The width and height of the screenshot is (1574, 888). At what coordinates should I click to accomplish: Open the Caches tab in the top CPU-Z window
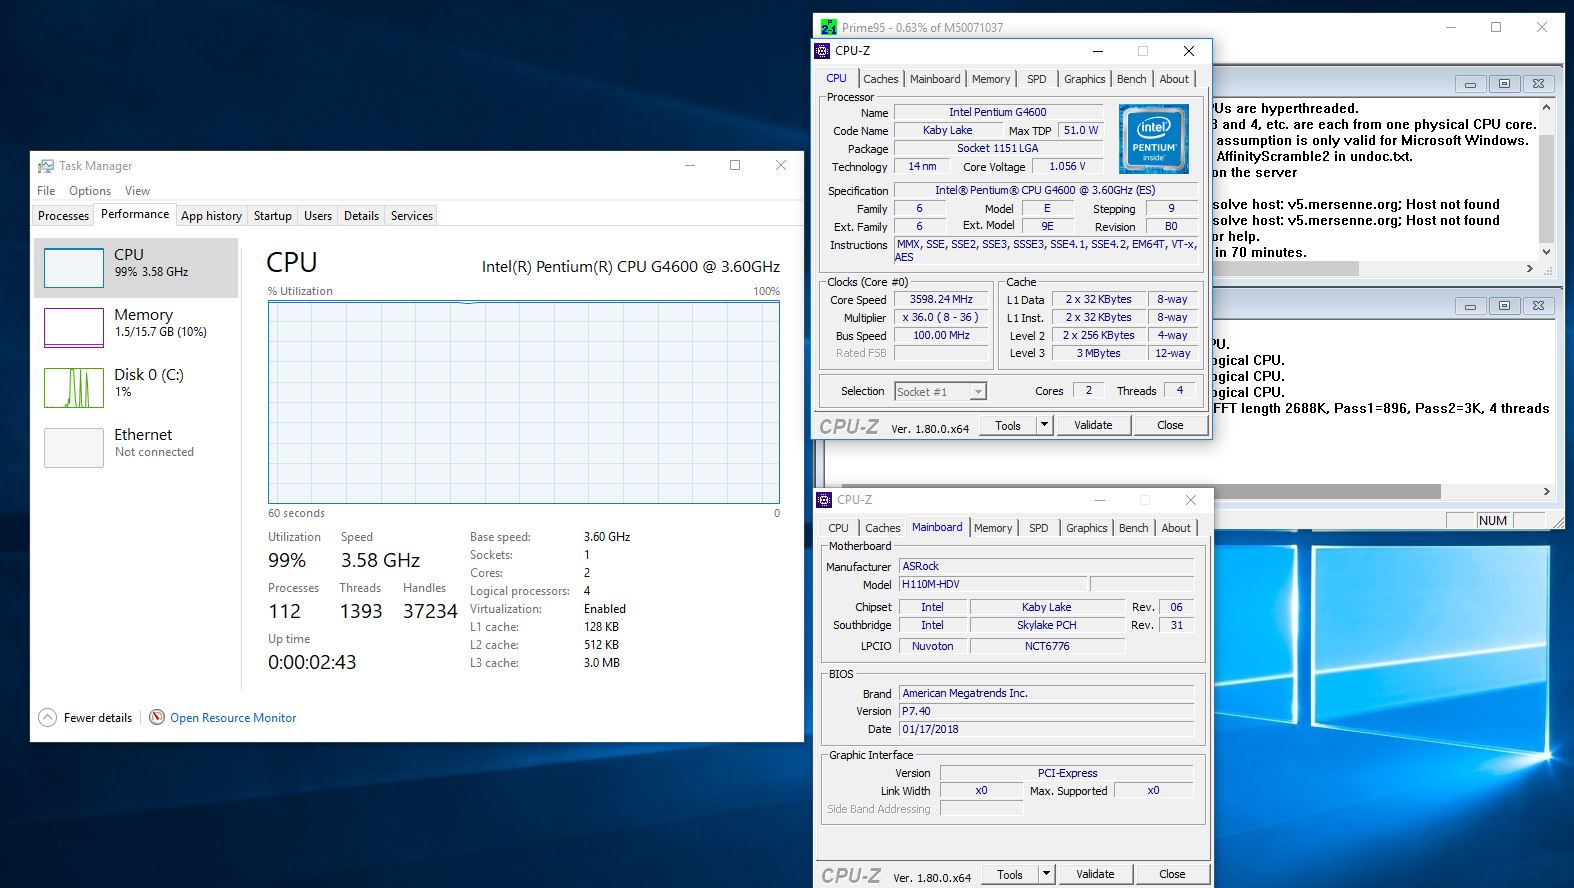point(881,79)
